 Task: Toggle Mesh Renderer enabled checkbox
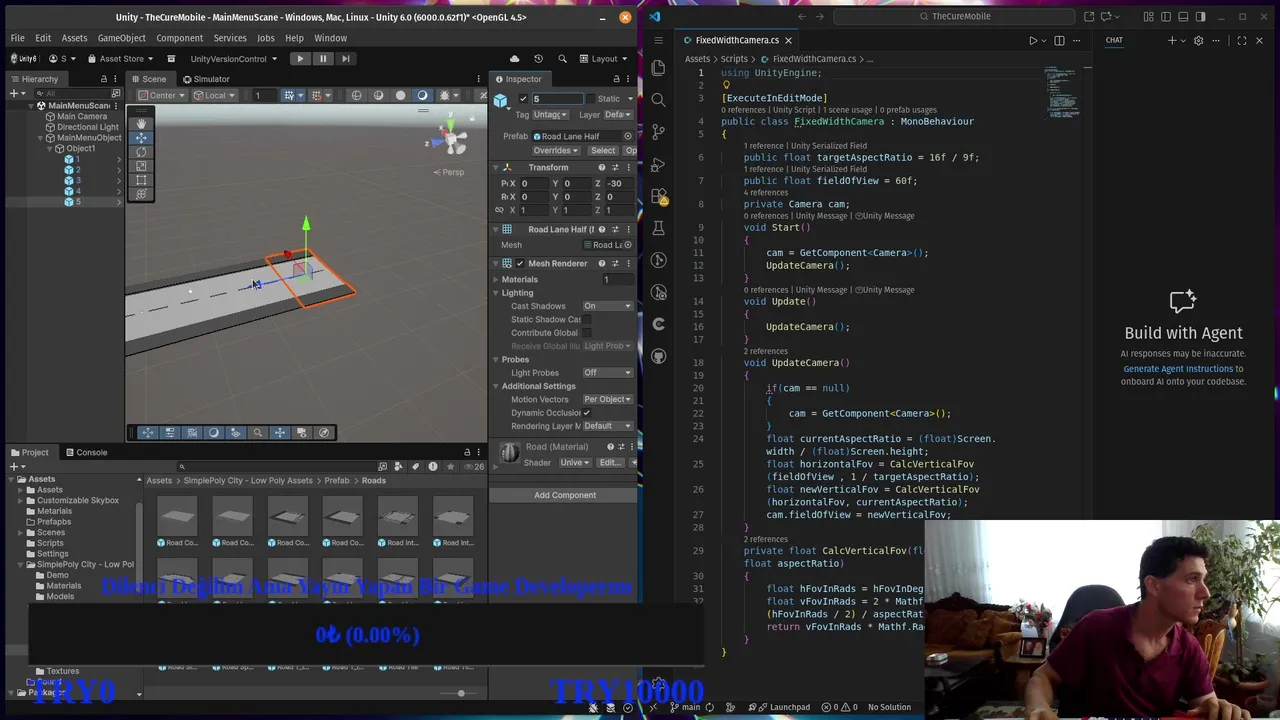pyautogui.click(x=519, y=263)
